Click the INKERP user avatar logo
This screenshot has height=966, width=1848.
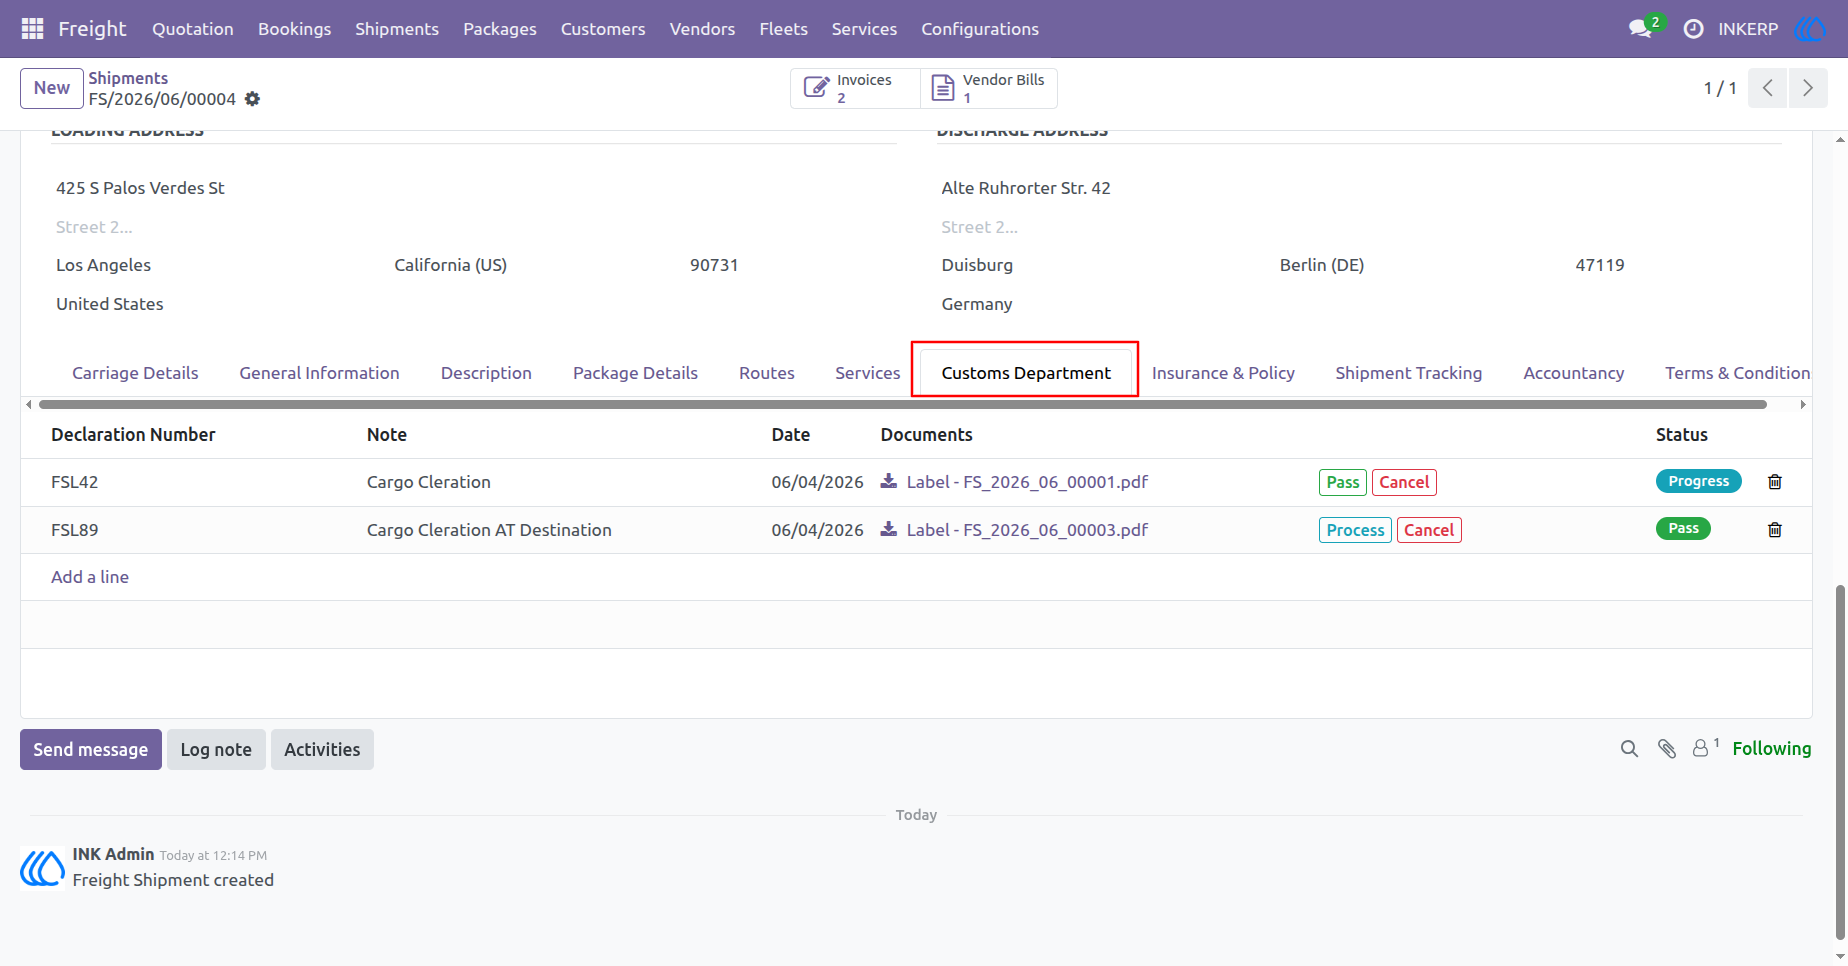tap(1809, 29)
